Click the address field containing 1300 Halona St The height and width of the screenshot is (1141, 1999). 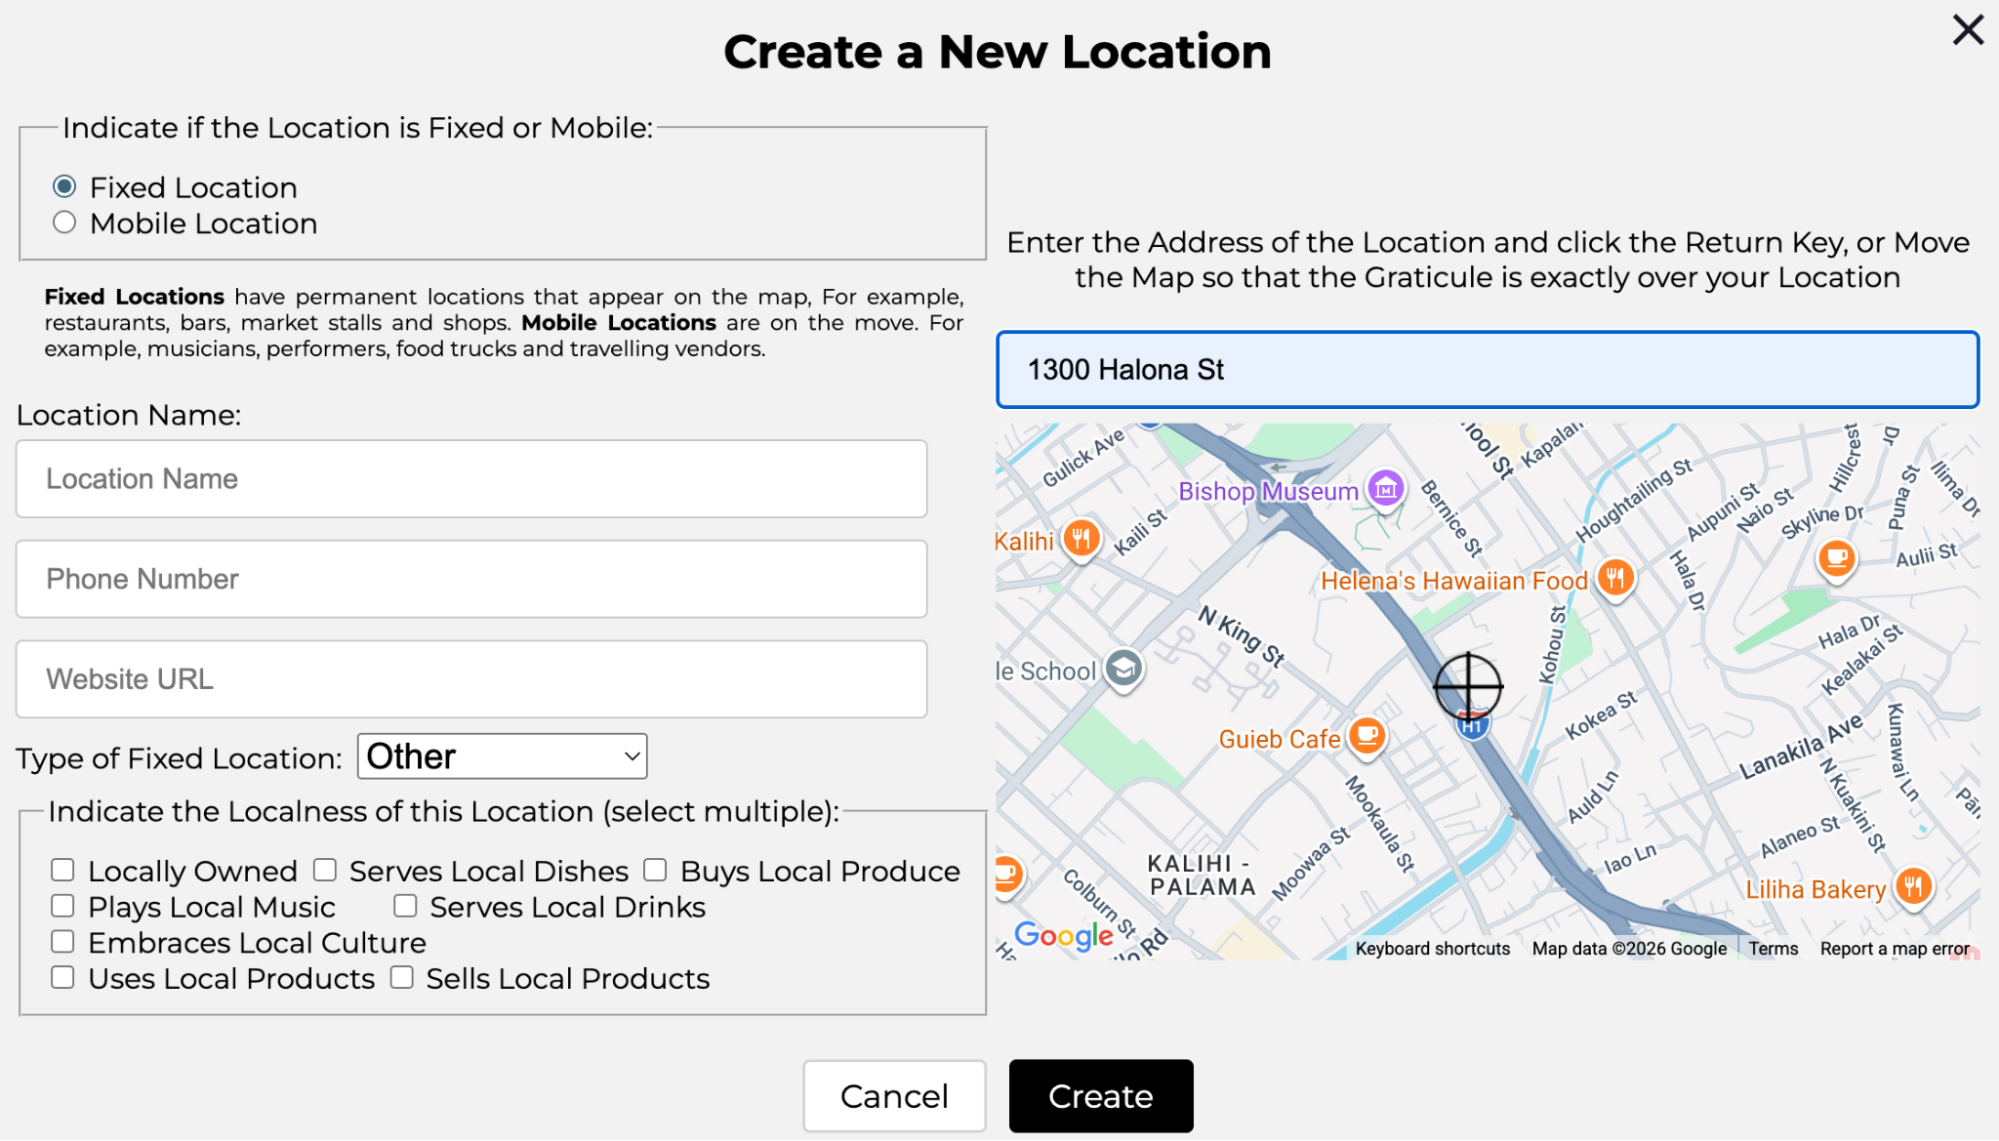(x=1487, y=370)
